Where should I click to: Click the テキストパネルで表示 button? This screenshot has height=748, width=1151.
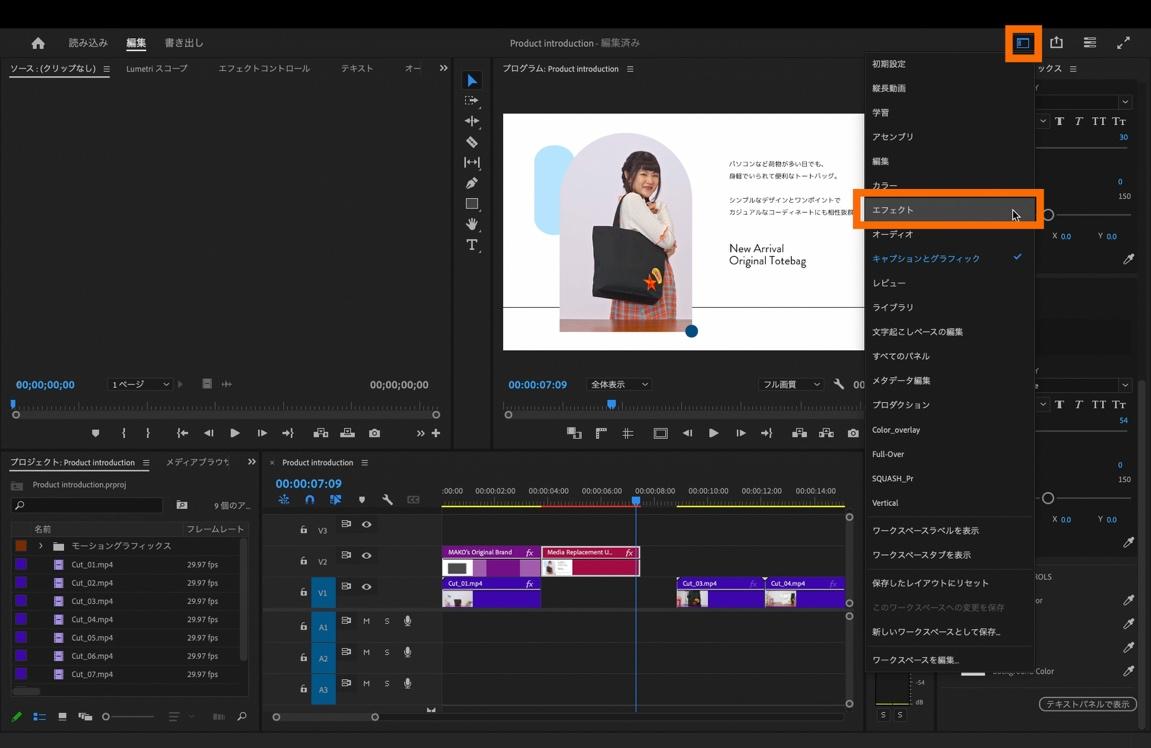pyautogui.click(x=1087, y=704)
